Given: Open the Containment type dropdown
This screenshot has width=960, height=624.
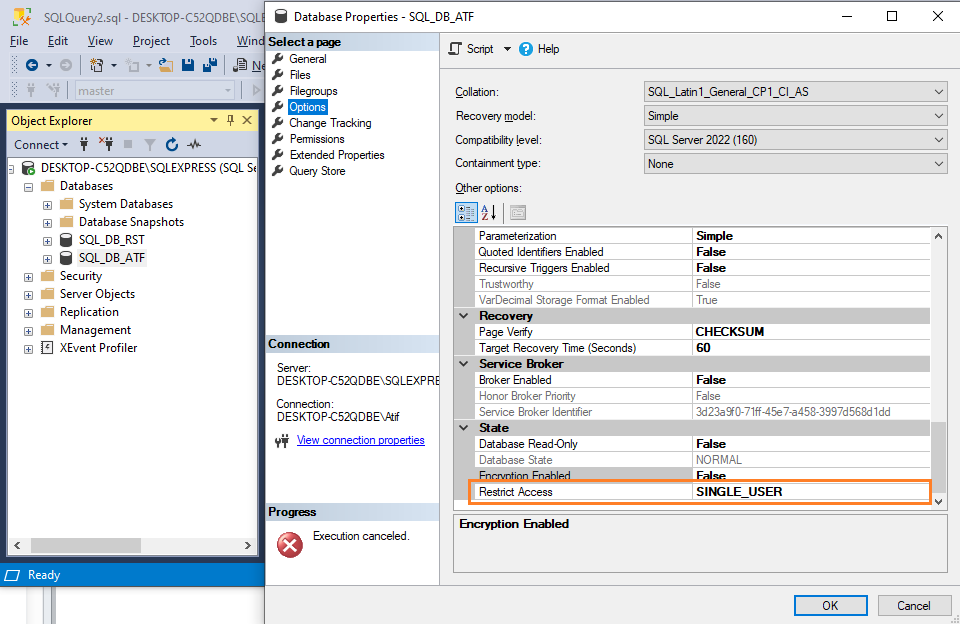Looking at the screenshot, I should point(939,164).
